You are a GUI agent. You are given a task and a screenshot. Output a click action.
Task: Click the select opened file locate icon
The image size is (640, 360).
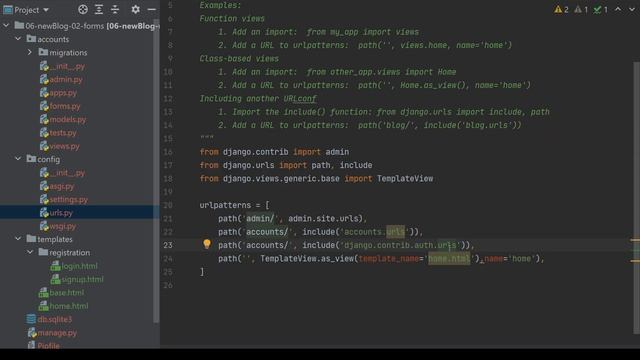[83, 9]
